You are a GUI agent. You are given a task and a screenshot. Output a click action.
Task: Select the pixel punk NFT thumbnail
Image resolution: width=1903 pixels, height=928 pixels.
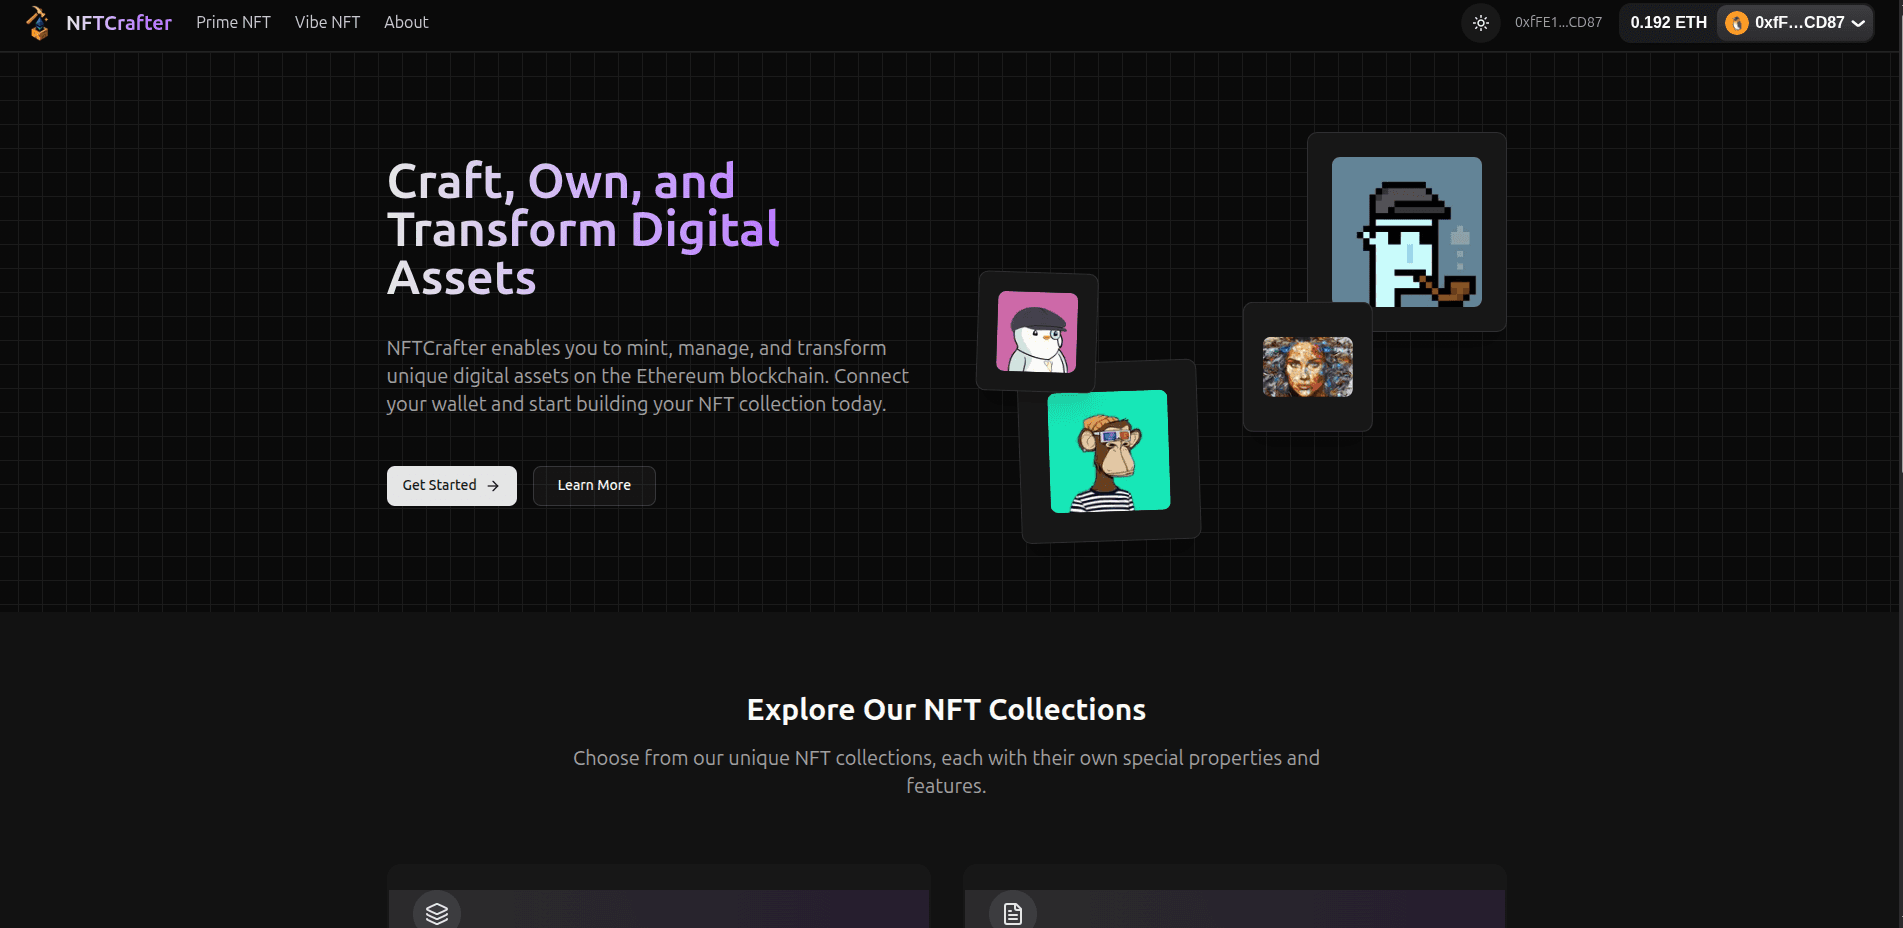click(1406, 232)
